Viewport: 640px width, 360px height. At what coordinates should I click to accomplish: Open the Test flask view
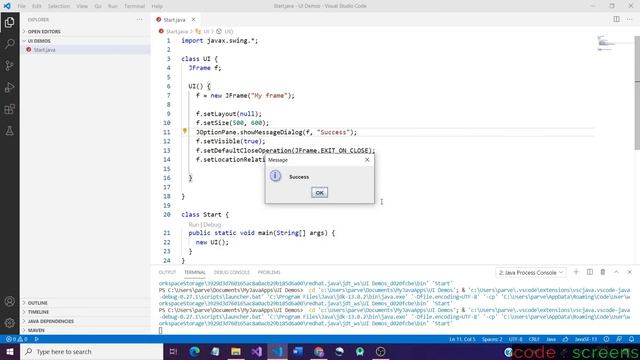click(9, 131)
